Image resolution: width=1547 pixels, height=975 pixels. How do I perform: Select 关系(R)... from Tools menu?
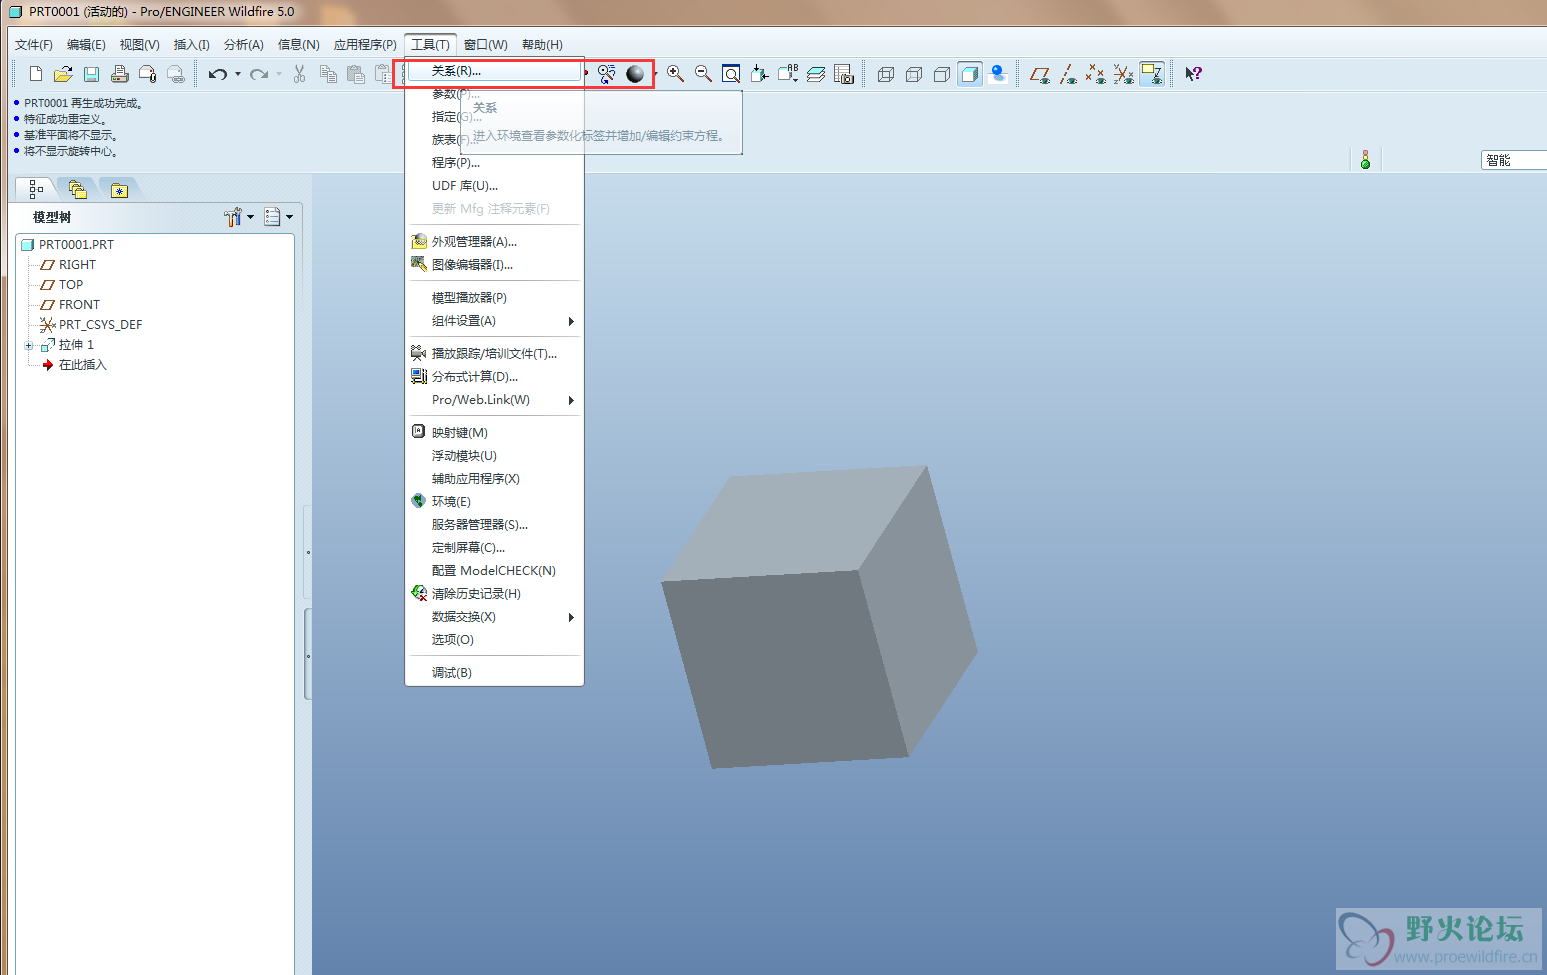click(x=494, y=71)
